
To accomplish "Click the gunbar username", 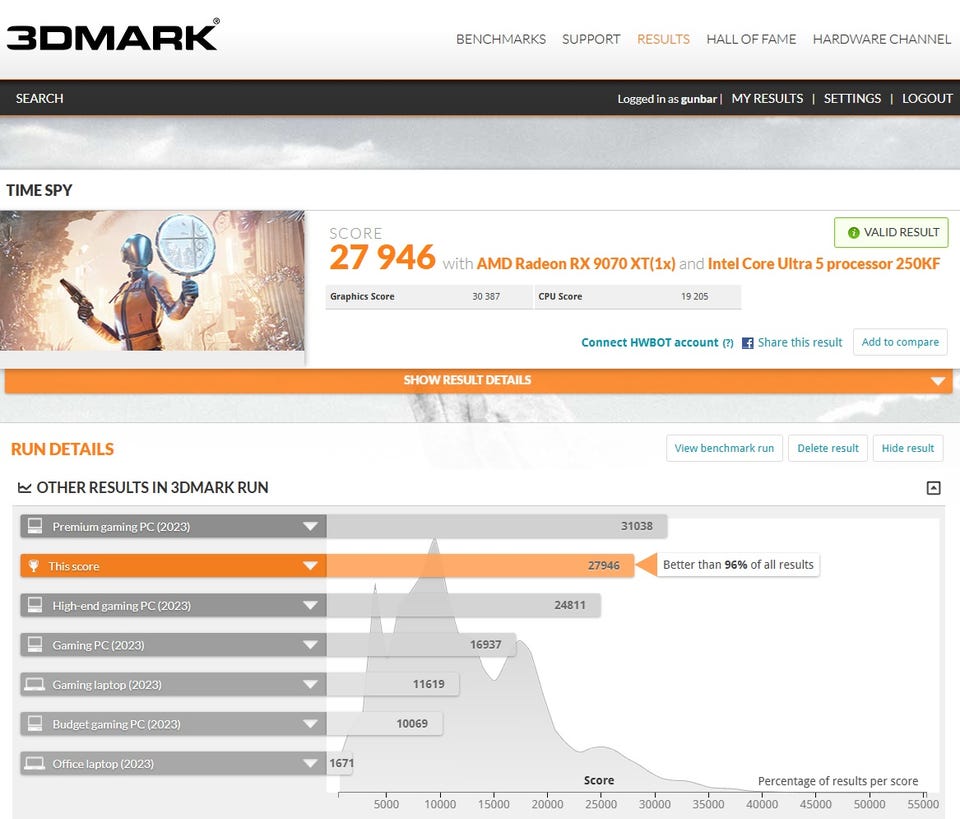I will pyautogui.click(x=699, y=99).
